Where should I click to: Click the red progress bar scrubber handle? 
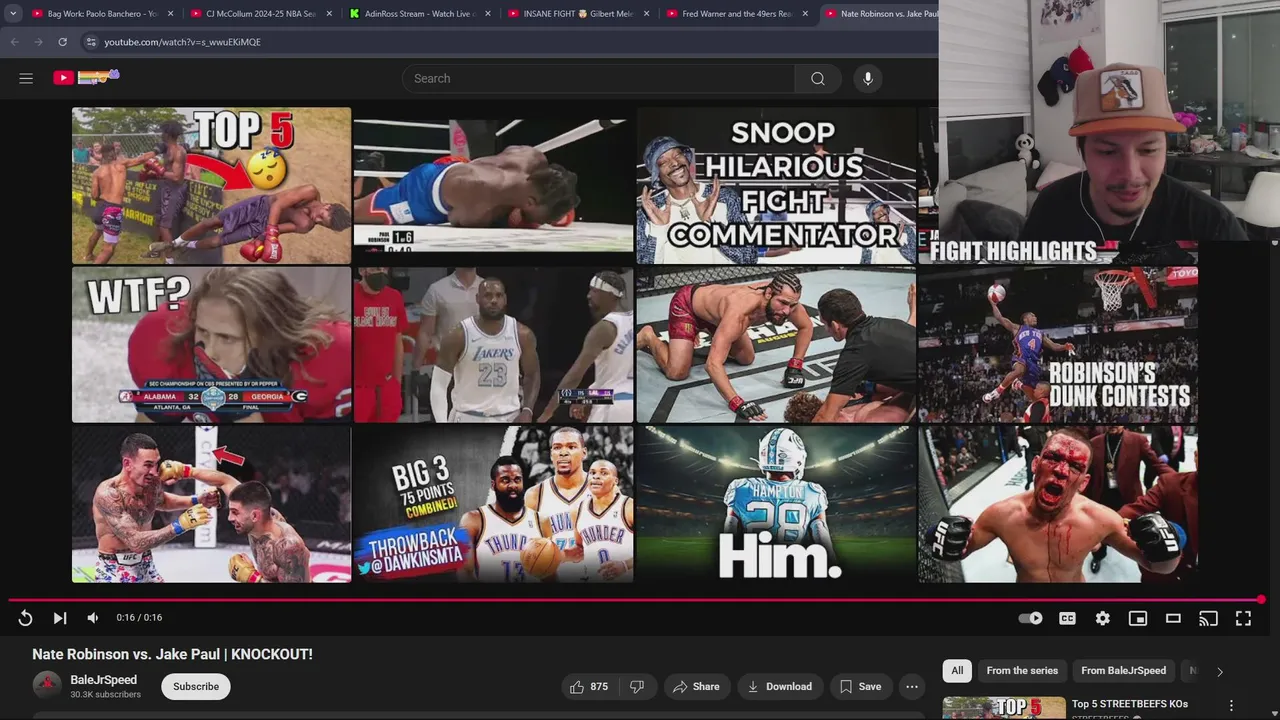pos(1261,600)
